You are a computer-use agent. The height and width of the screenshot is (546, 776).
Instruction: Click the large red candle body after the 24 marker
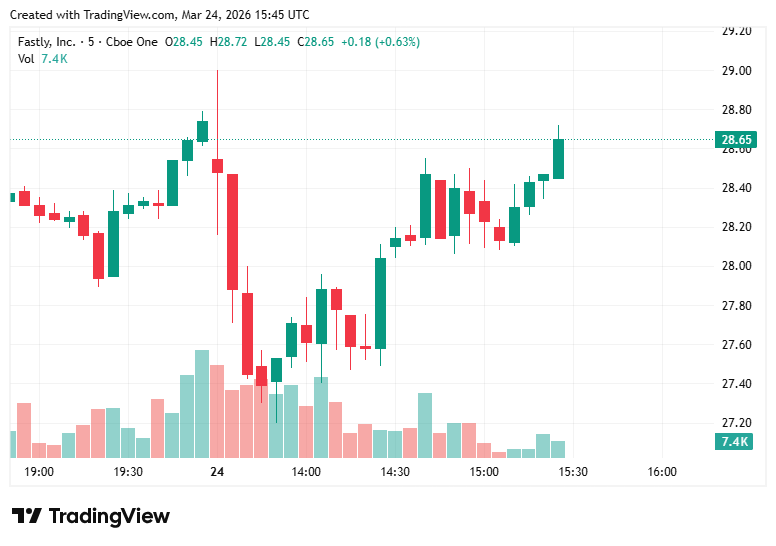232,231
